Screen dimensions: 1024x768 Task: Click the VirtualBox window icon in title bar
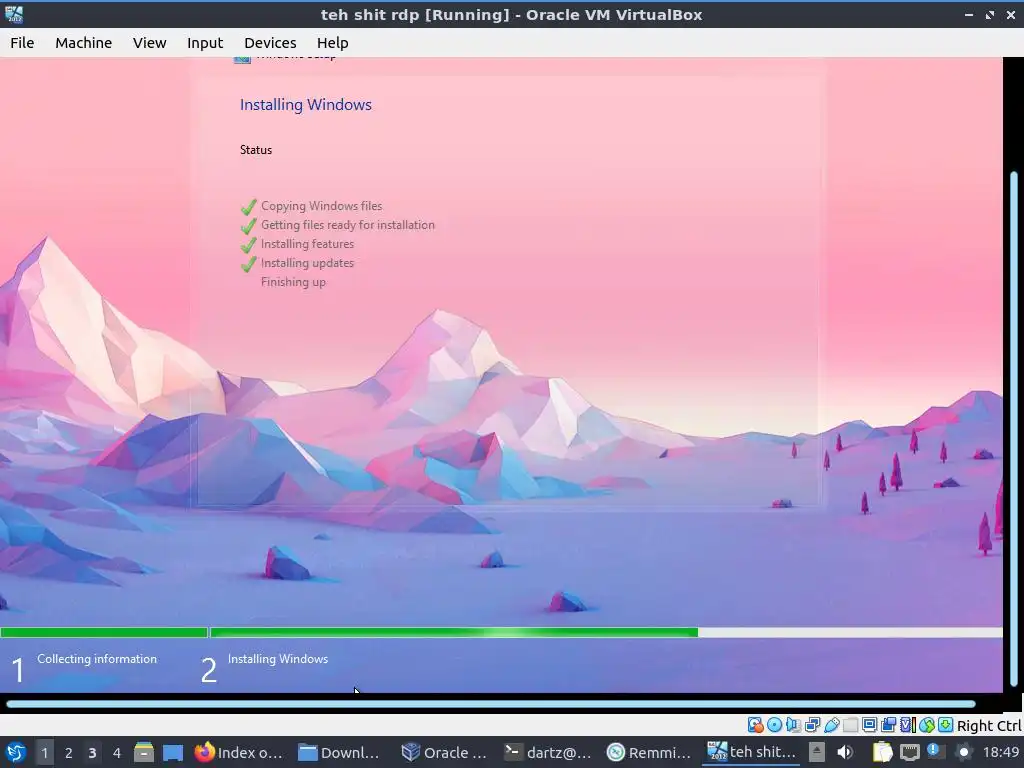pos(14,14)
